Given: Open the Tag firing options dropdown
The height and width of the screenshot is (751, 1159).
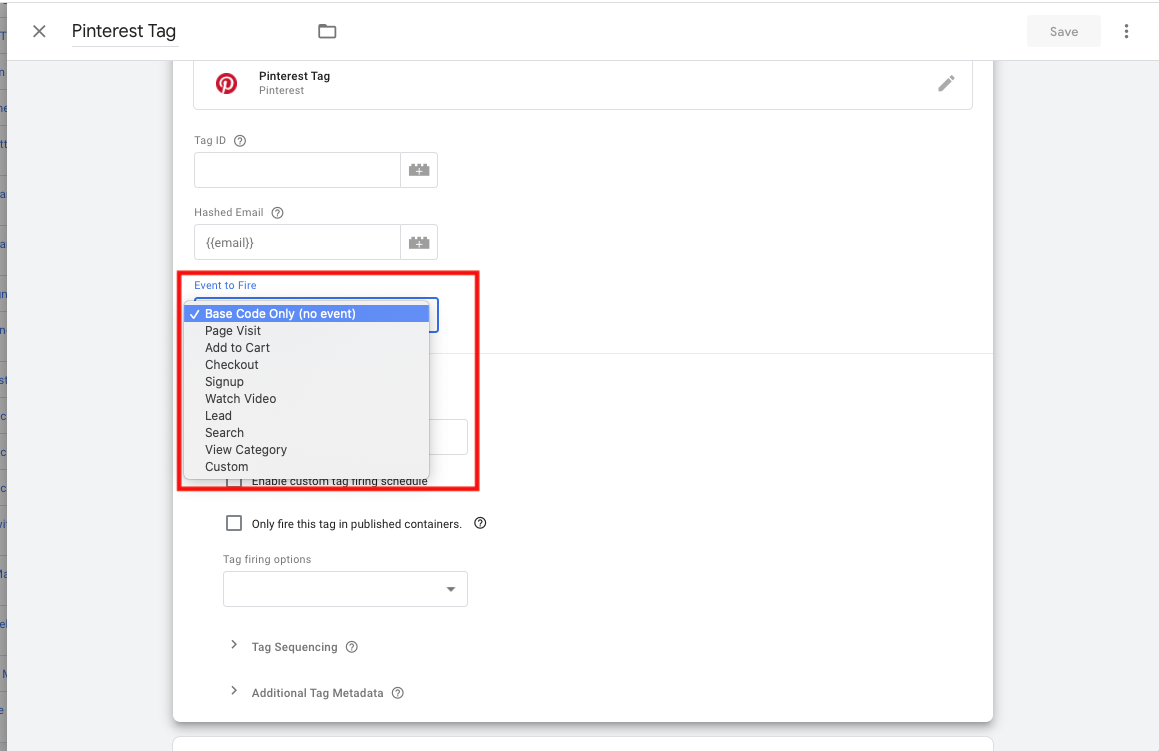Looking at the screenshot, I should (x=345, y=589).
